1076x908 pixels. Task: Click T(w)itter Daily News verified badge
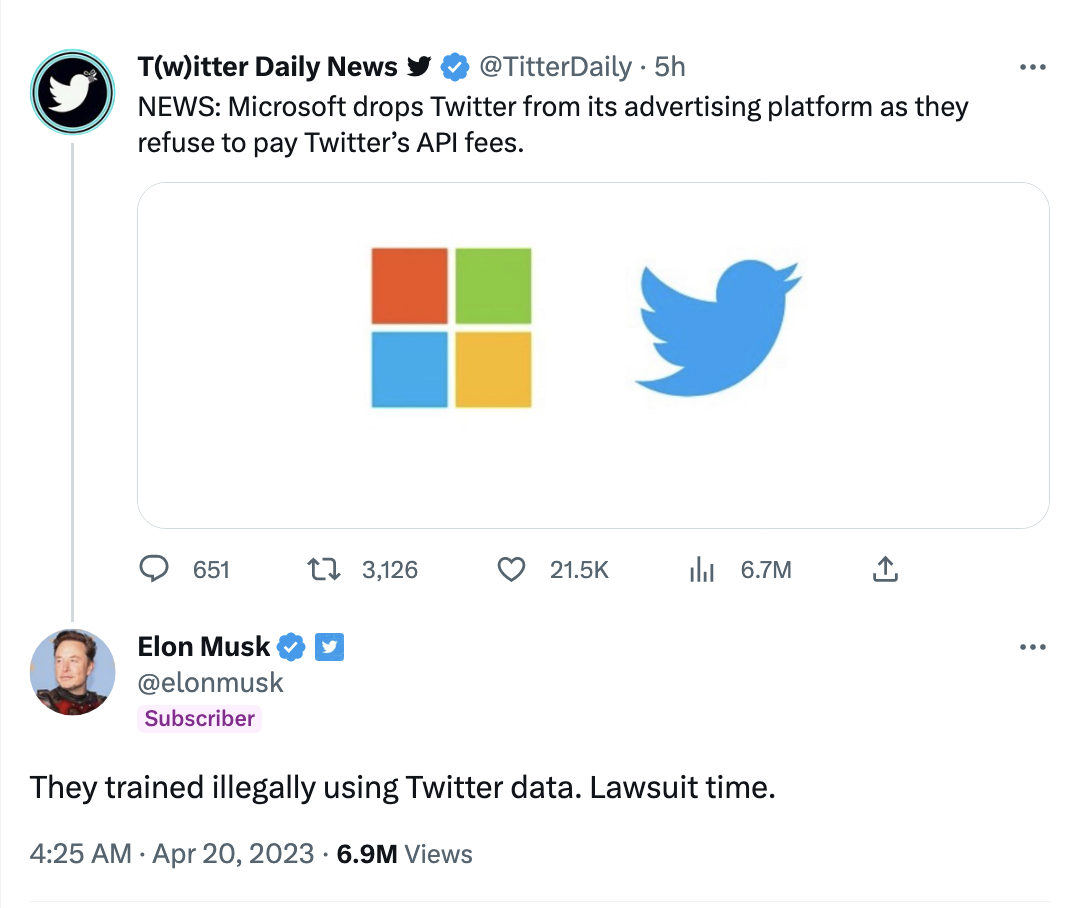pyautogui.click(x=454, y=67)
